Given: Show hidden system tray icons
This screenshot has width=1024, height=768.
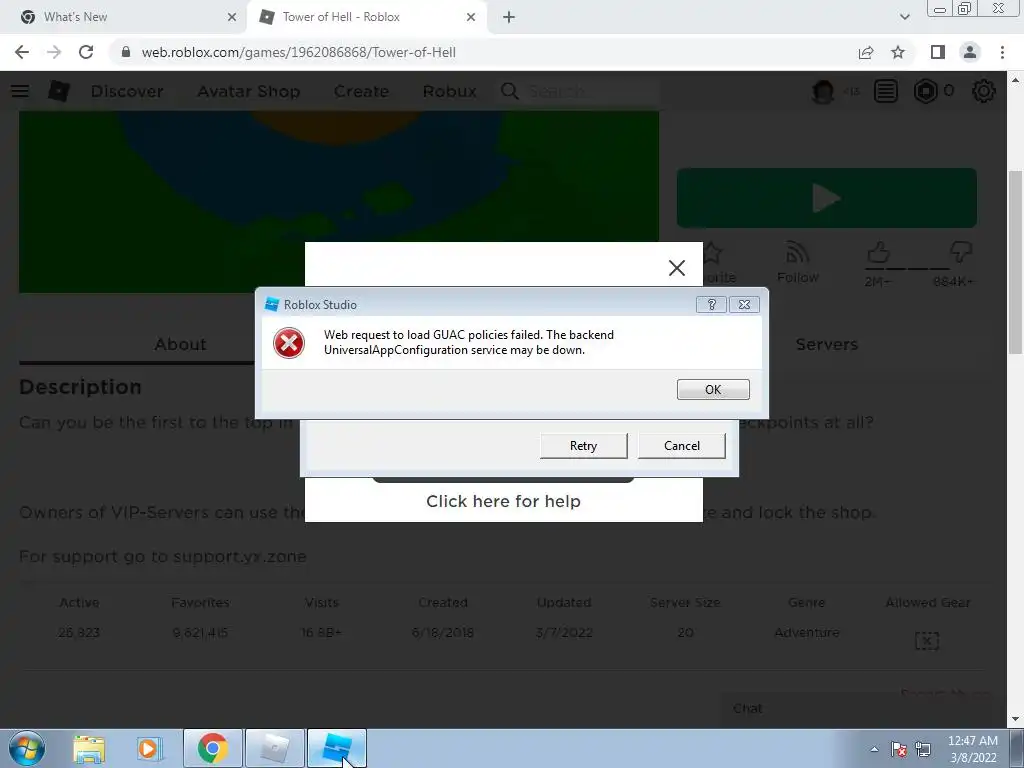Looking at the screenshot, I should click(x=874, y=749).
